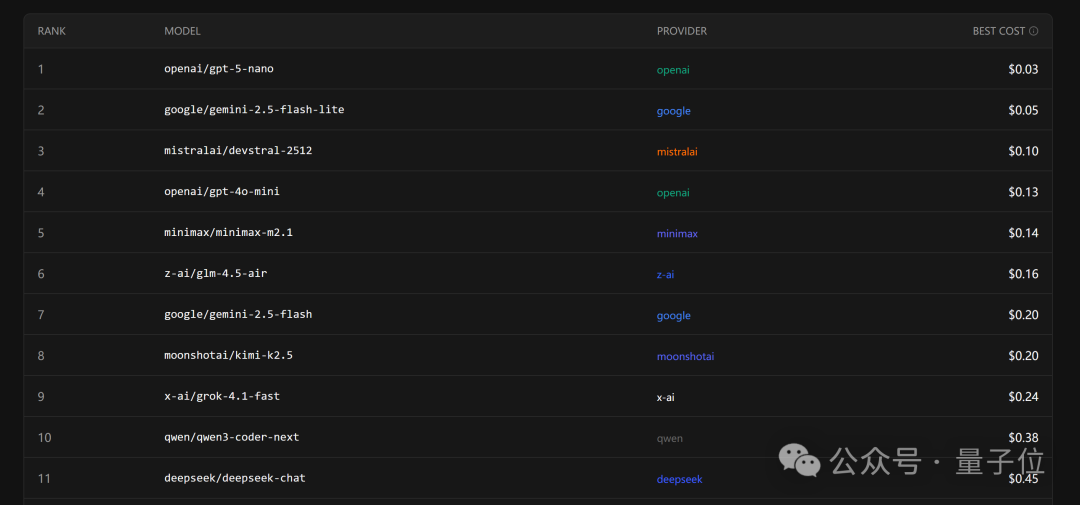Click the Rank column header

coord(50,31)
